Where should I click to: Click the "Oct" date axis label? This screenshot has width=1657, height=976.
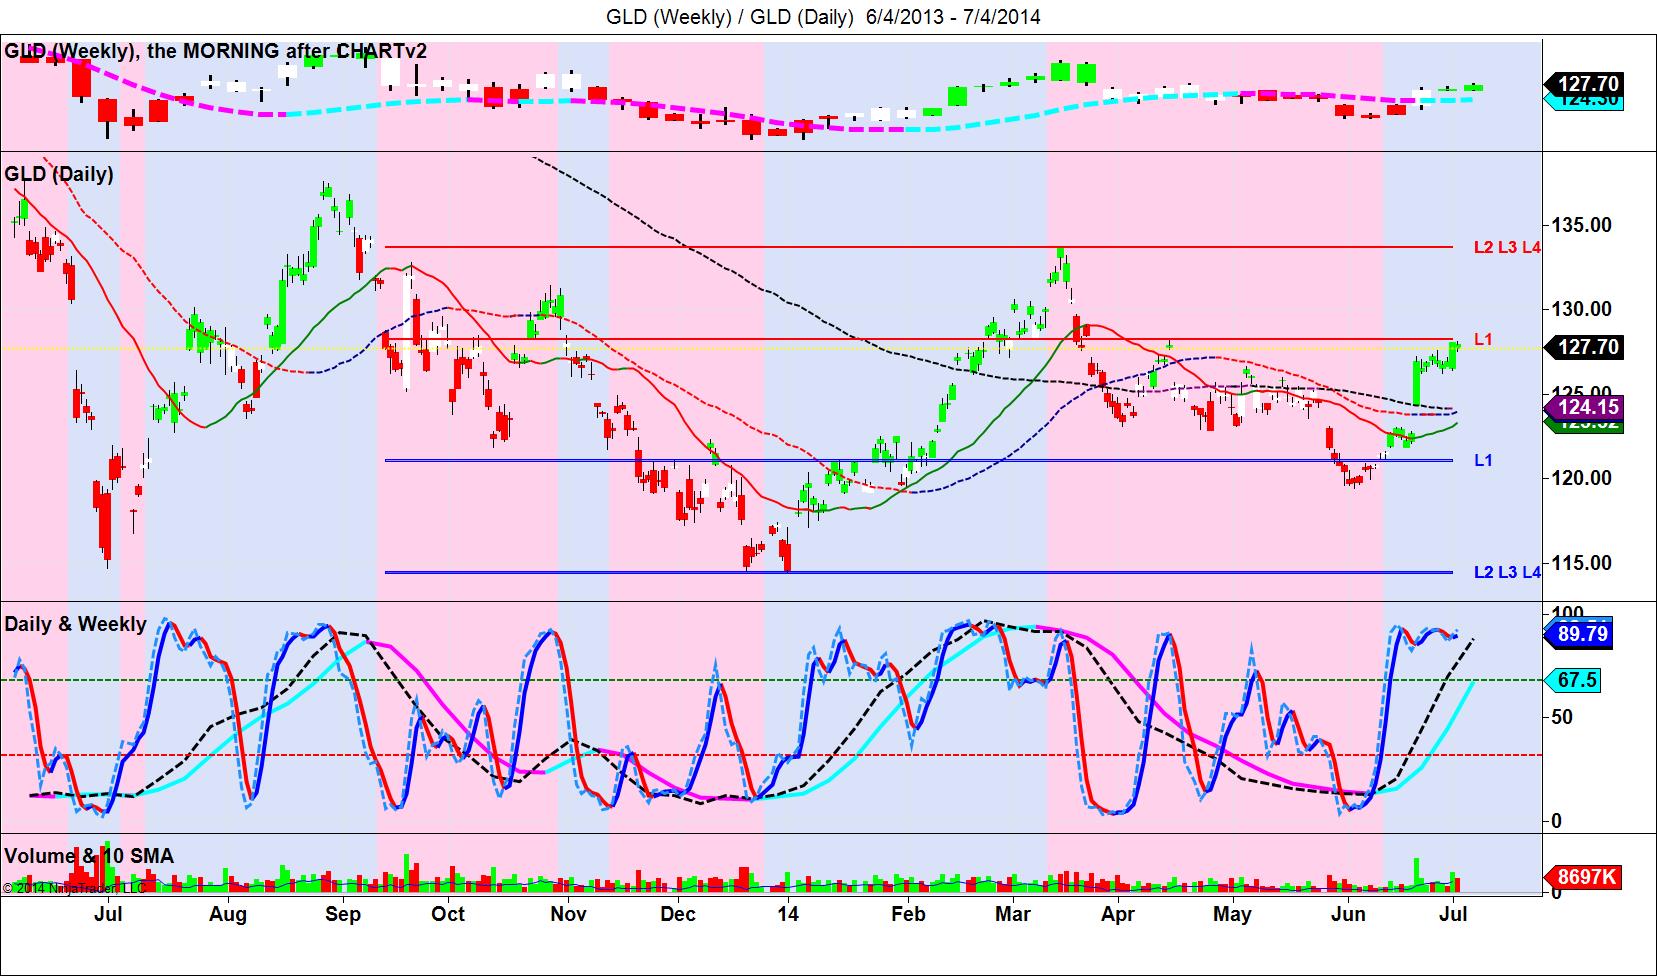pos(449,914)
